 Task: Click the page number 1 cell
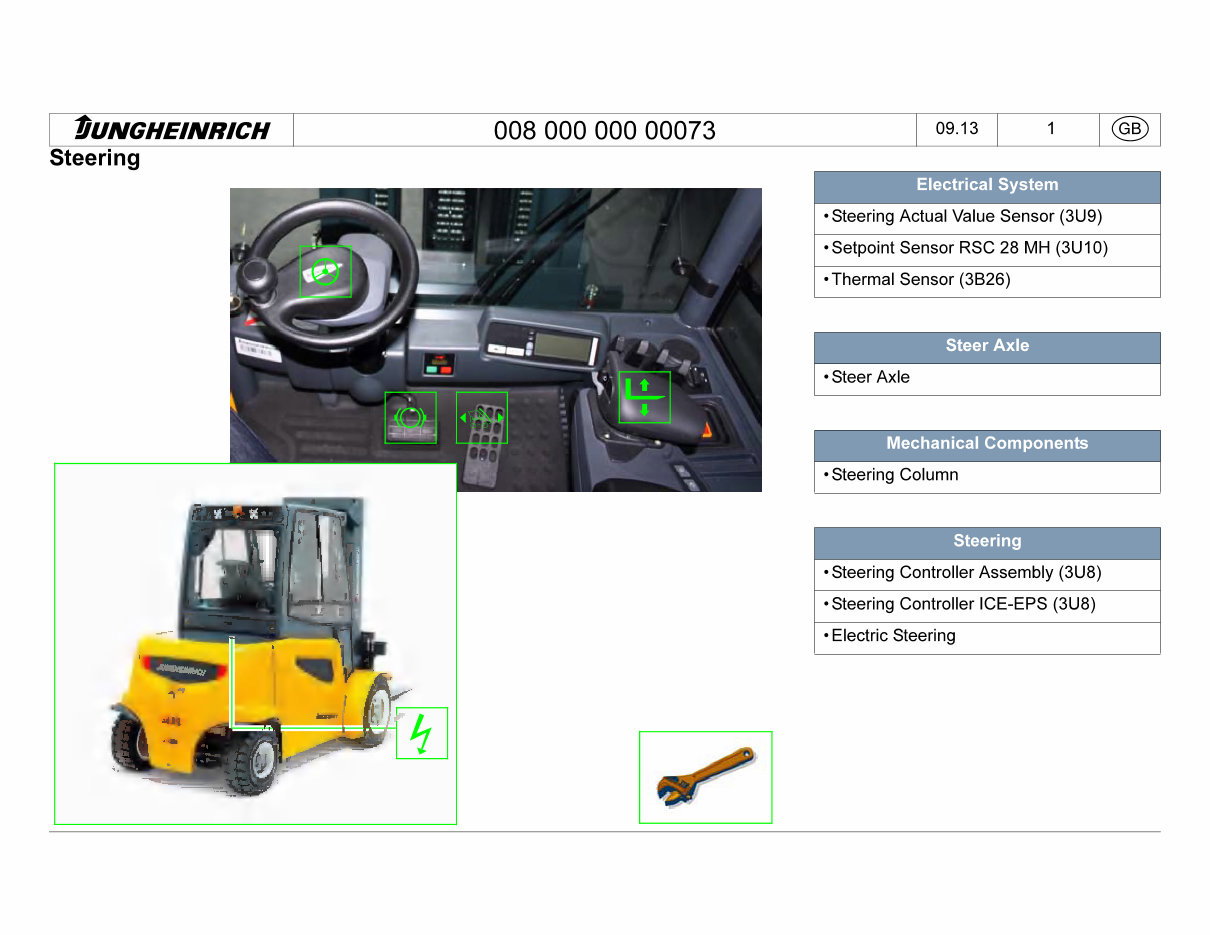pyautogui.click(x=1051, y=129)
